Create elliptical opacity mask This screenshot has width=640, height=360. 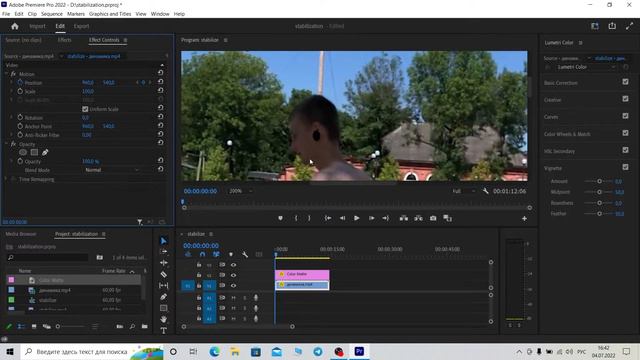[23, 152]
